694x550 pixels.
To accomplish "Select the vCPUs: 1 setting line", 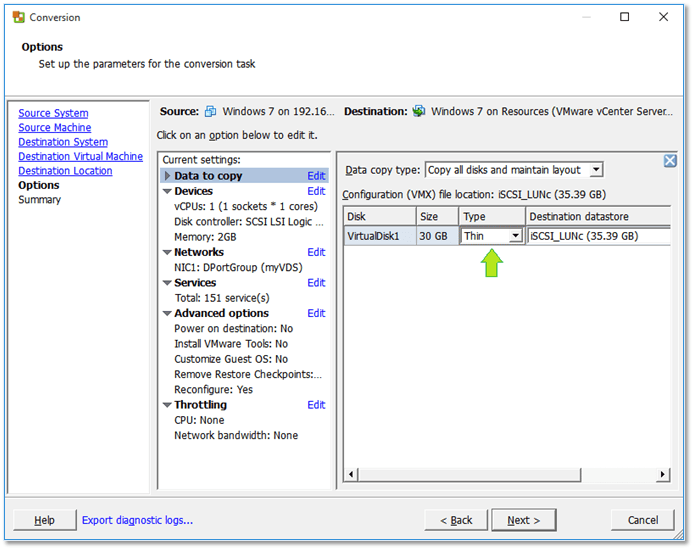I will tap(246, 207).
